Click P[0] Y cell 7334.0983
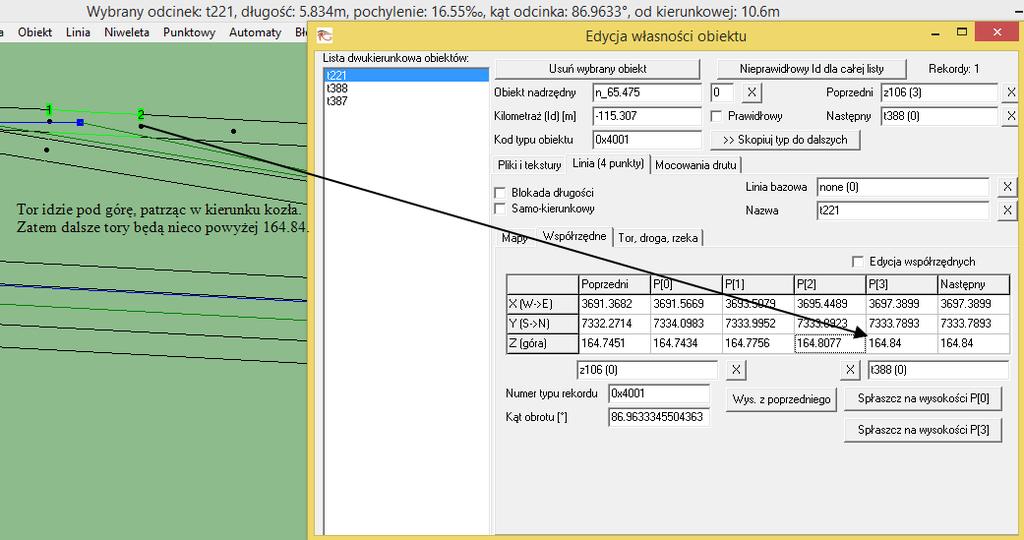Viewport: 1024px width, 540px height. click(686, 323)
